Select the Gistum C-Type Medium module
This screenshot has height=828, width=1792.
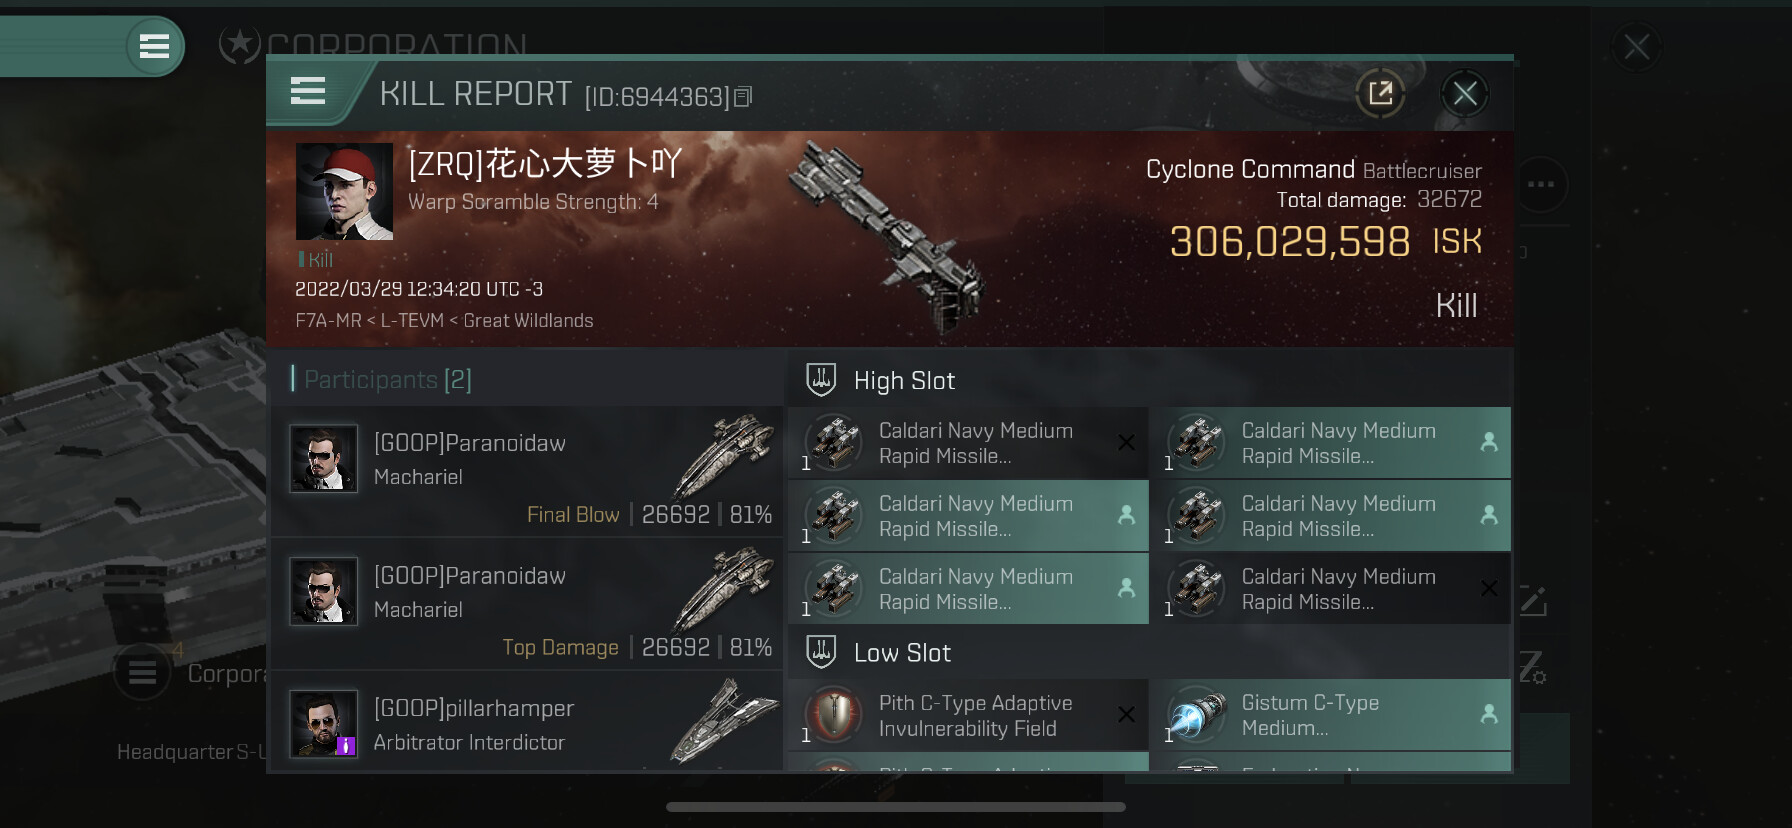point(1330,716)
